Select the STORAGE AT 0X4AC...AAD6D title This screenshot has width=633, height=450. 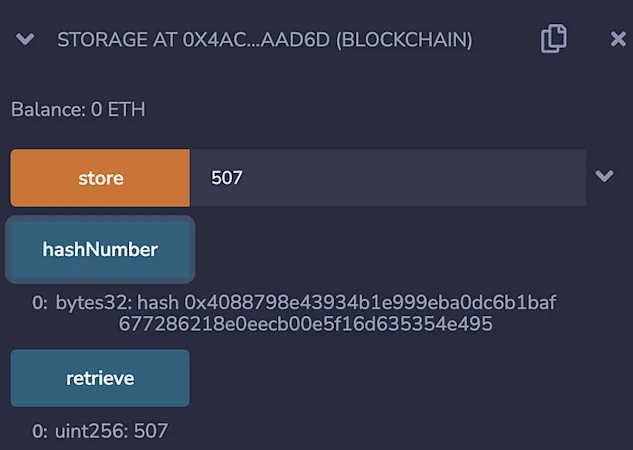click(x=193, y=40)
